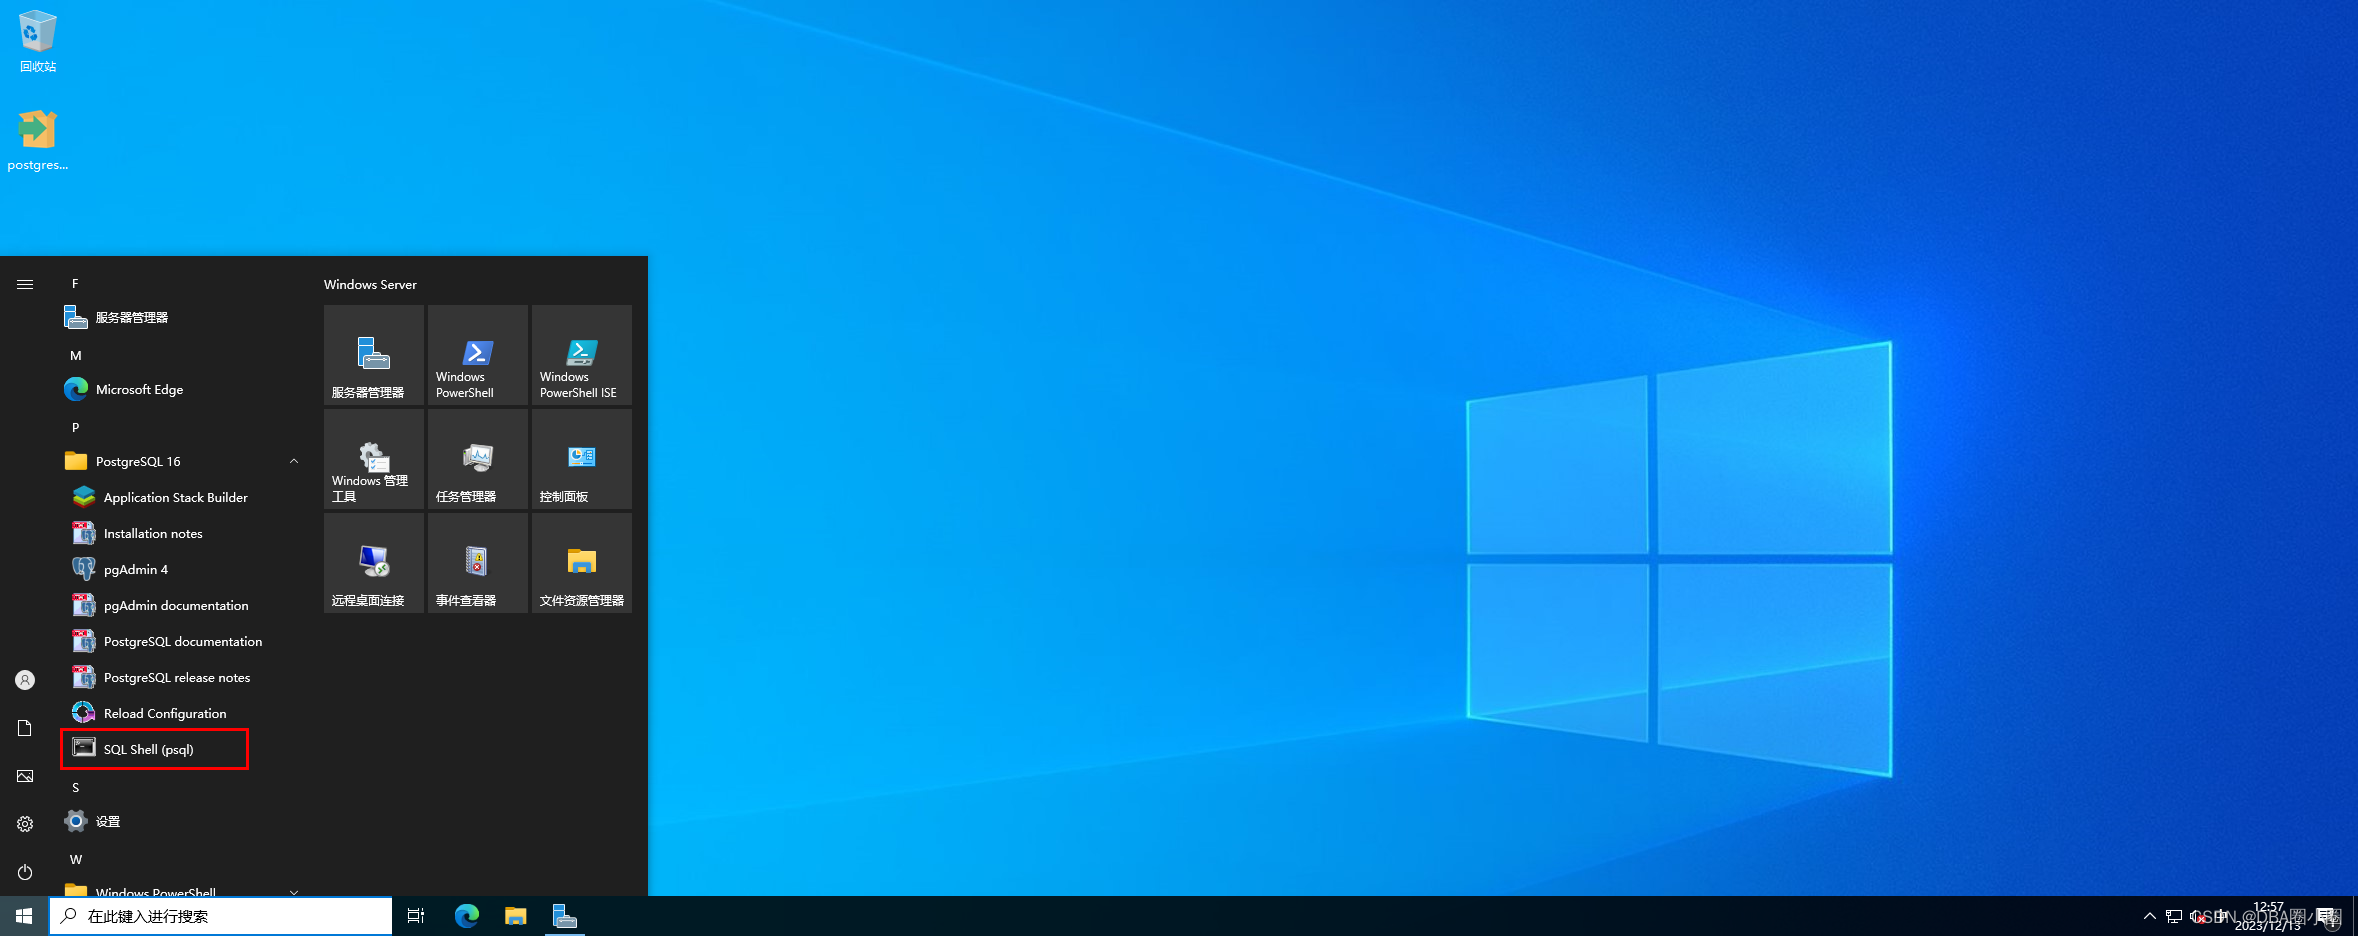Viewport: 2358px width, 936px height.
Task: Launch Microsoft Edge from the app list
Action: click(x=181, y=390)
